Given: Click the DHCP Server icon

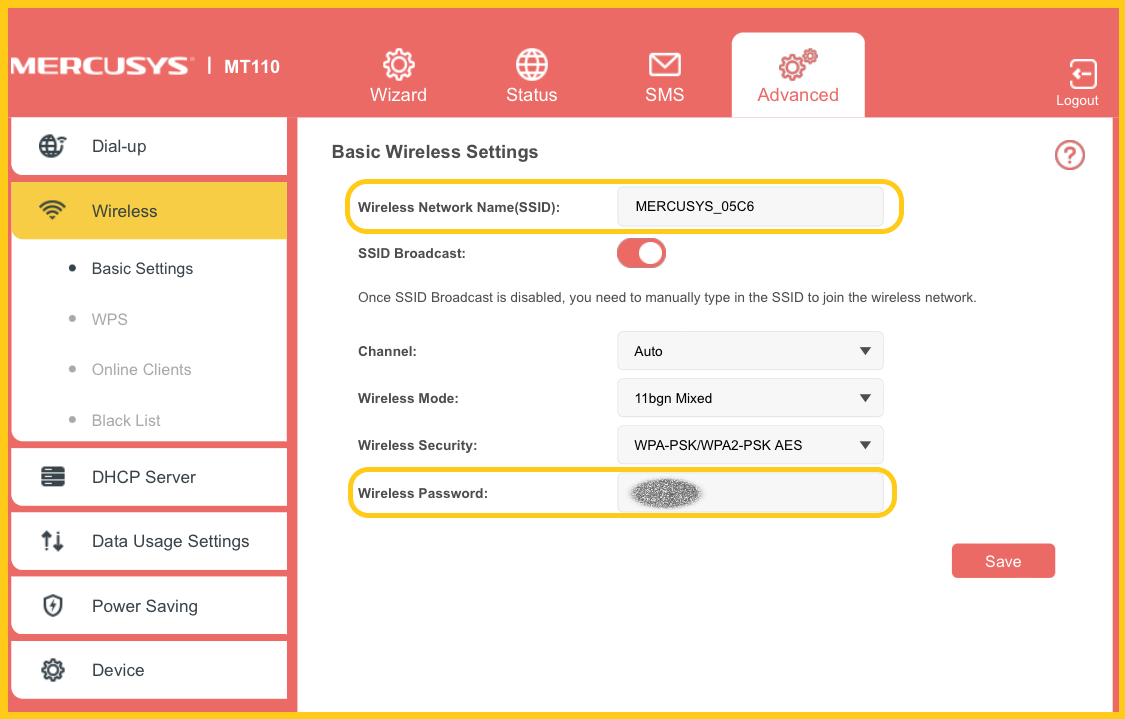Looking at the screenshot, I should [x=53, y=476].
